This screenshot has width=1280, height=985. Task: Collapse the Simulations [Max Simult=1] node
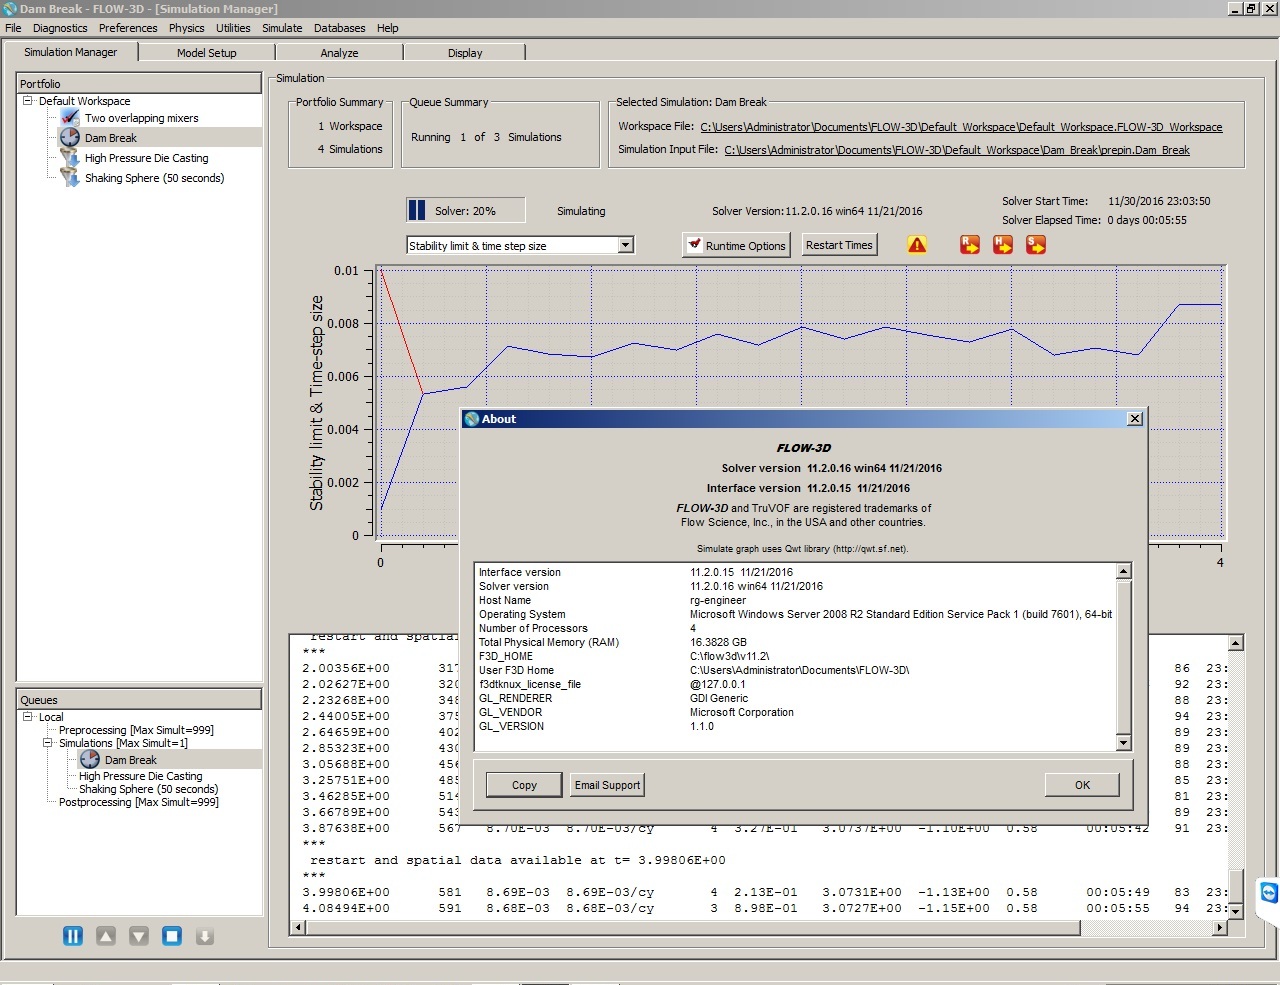[47, 743]
